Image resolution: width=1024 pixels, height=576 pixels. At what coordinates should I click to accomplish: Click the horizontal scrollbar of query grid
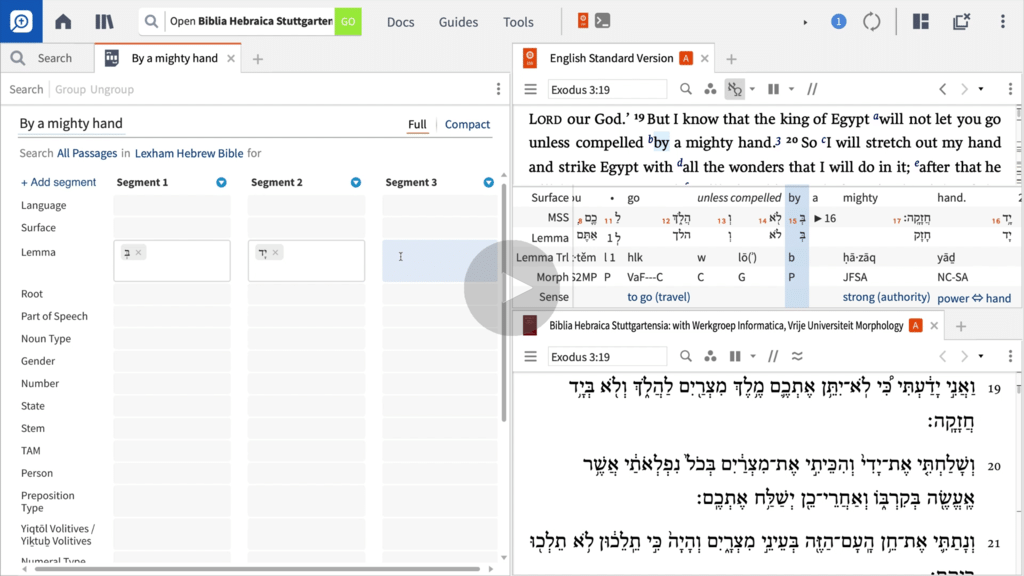257,569
